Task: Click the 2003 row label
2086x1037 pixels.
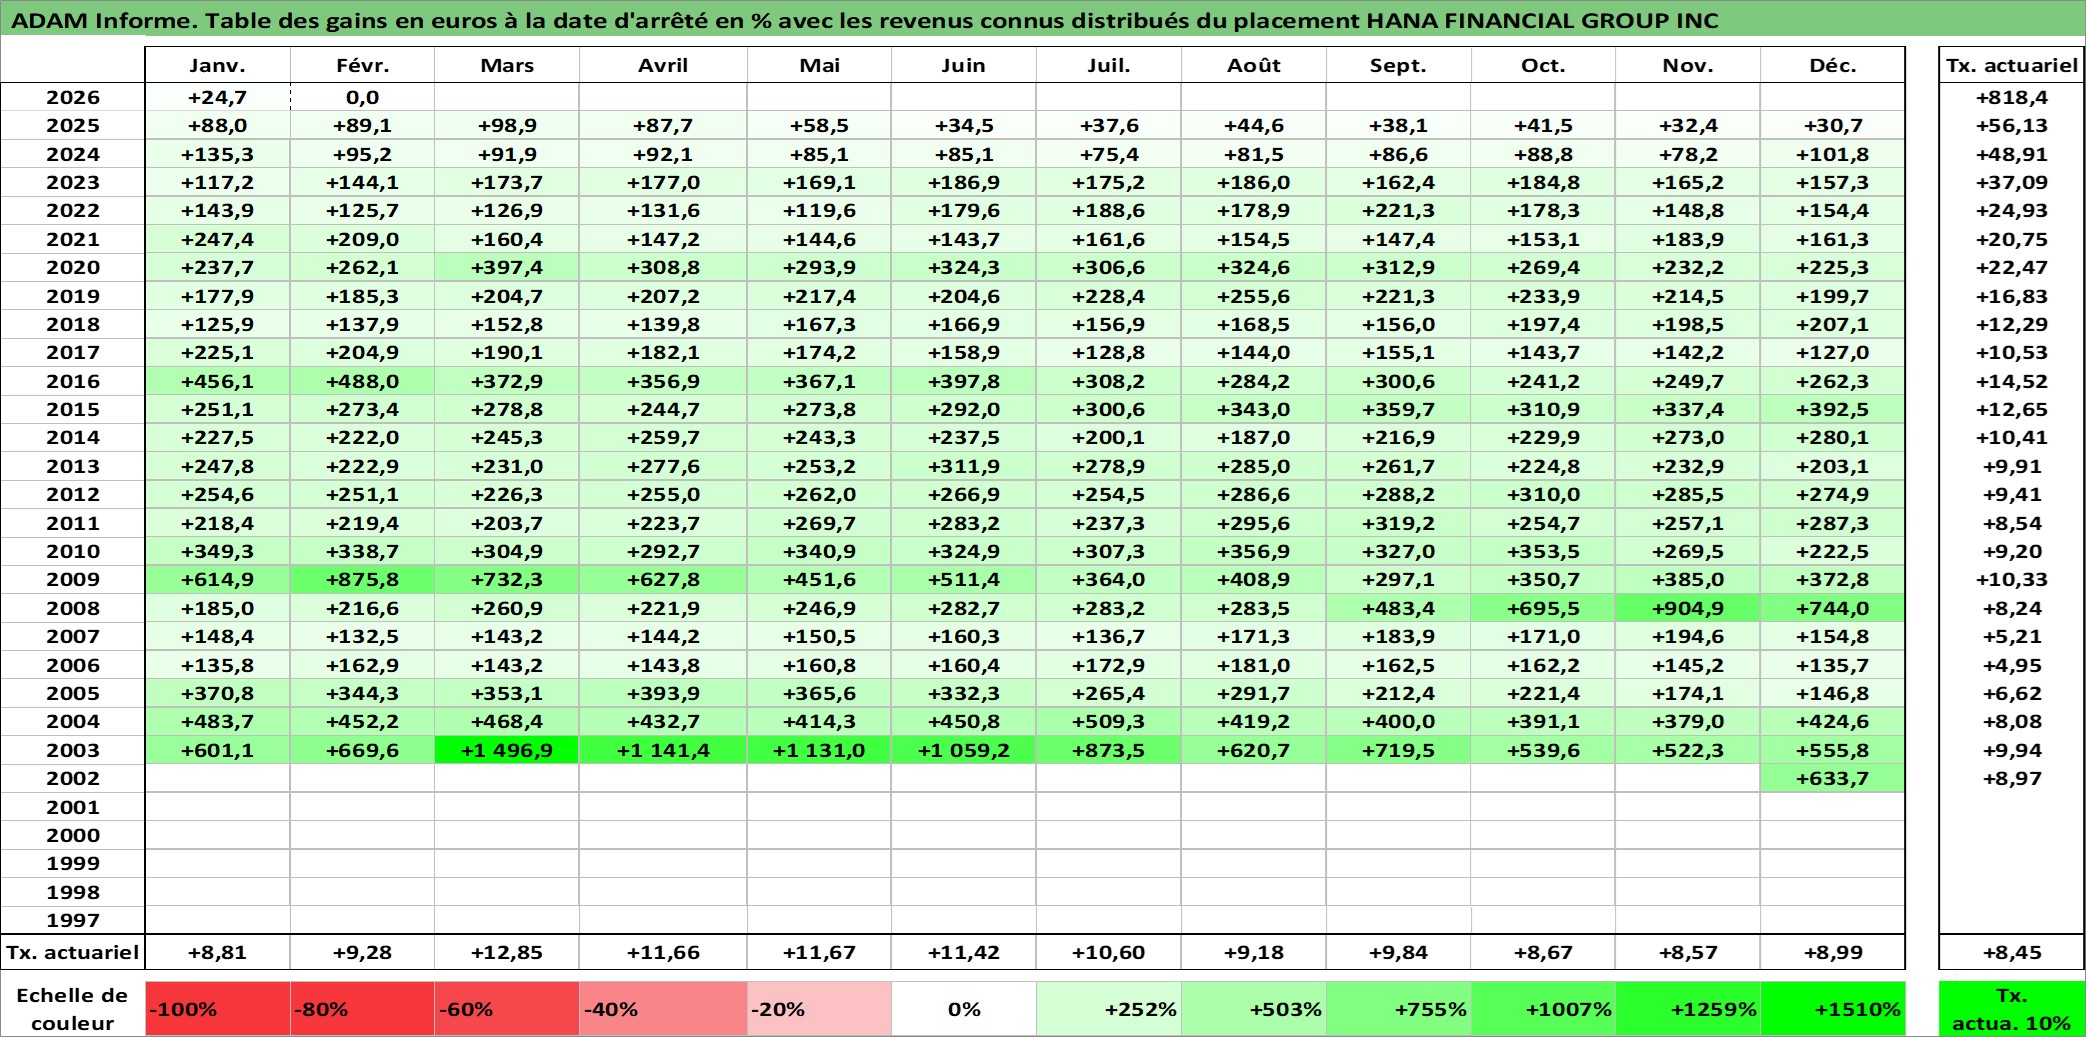Action: pyautogui.click(x=73, y=750)
